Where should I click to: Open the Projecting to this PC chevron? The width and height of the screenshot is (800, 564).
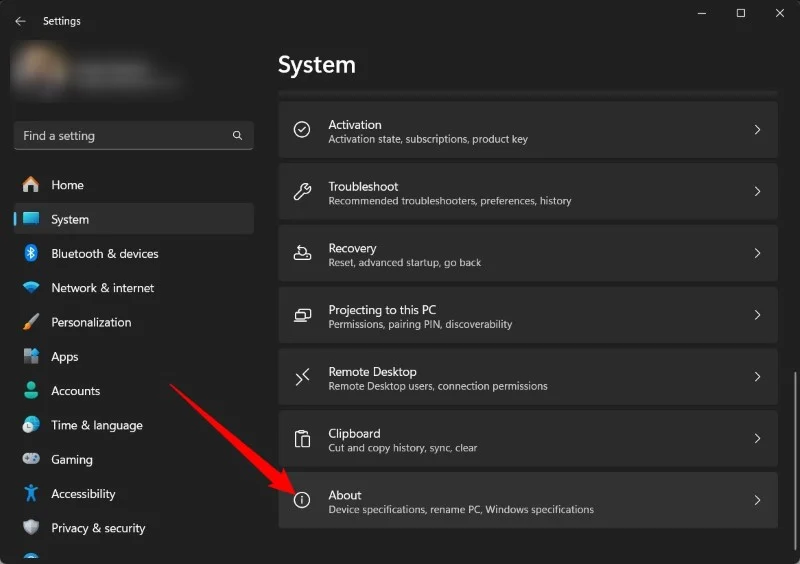pos(757,315)
